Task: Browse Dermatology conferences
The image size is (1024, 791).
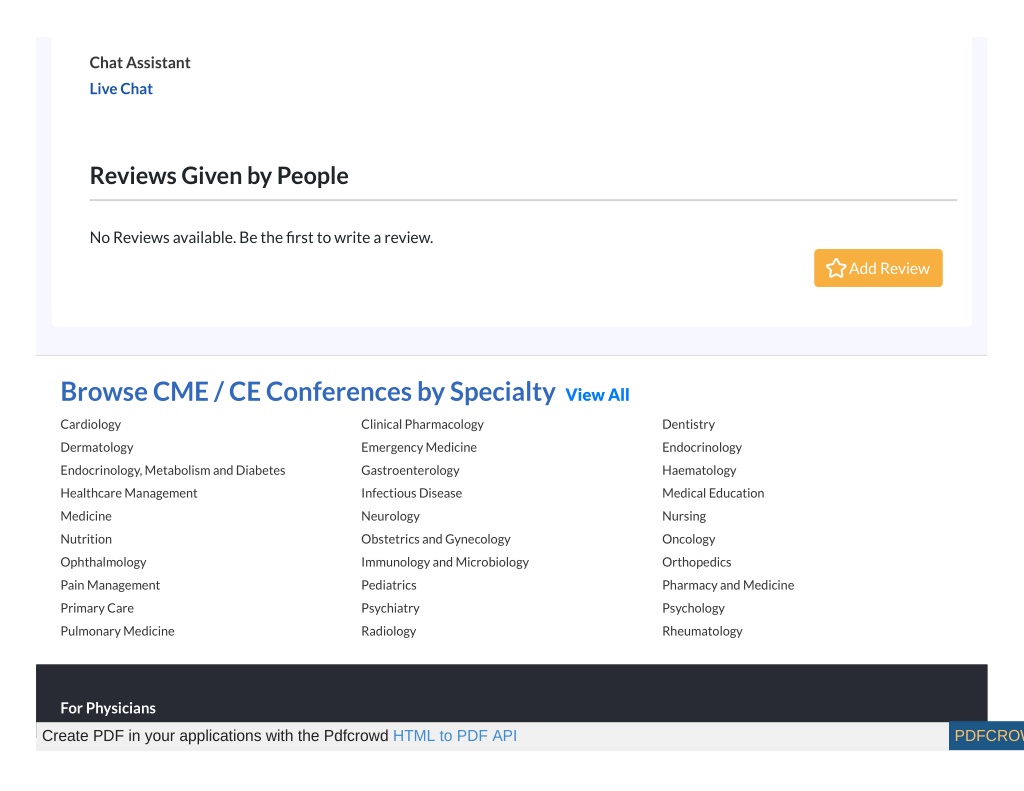Action: (97, 447)
